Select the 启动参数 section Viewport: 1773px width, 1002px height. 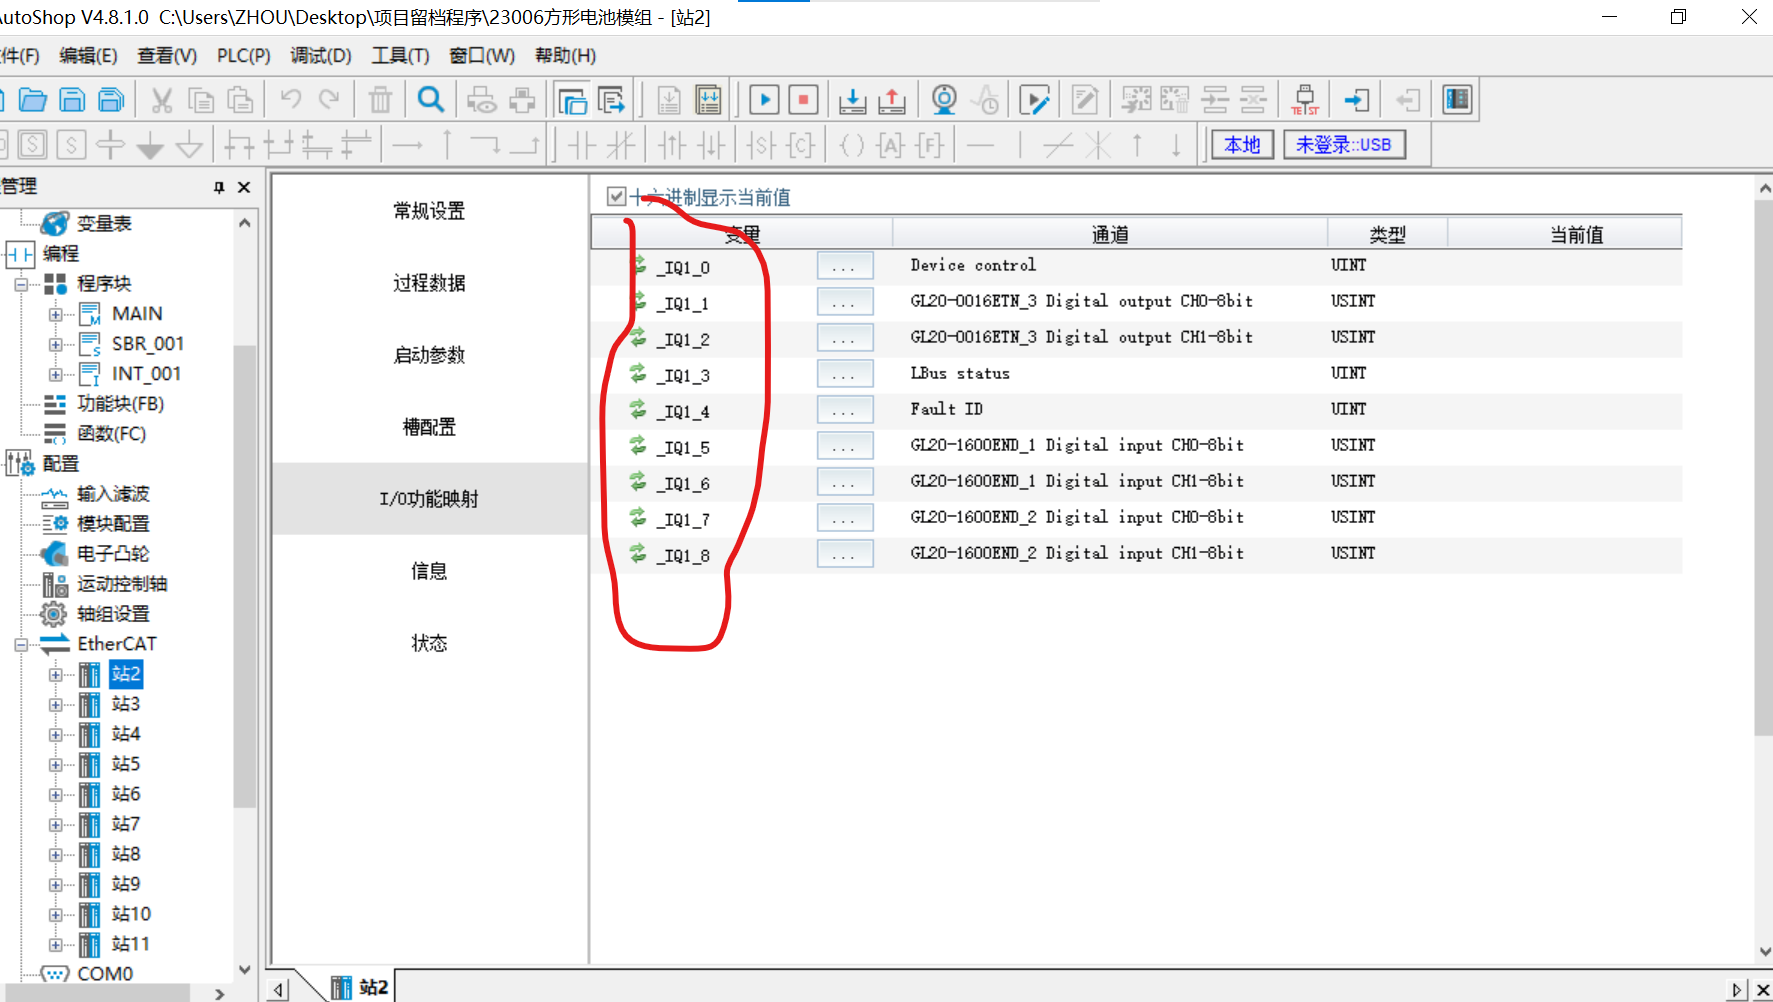pyautogui.click(x=429, y=355)
